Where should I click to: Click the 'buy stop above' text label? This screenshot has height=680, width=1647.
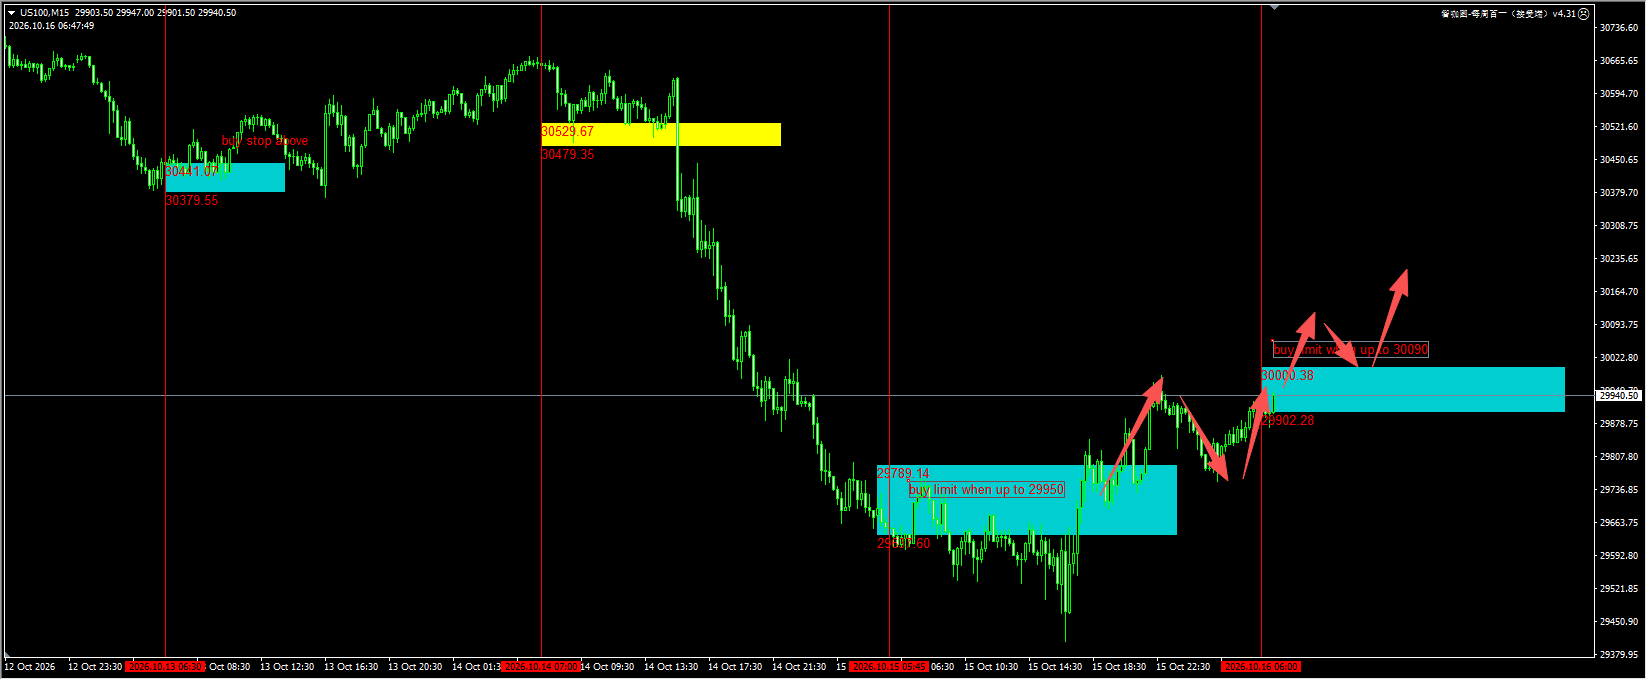[265, 141]
